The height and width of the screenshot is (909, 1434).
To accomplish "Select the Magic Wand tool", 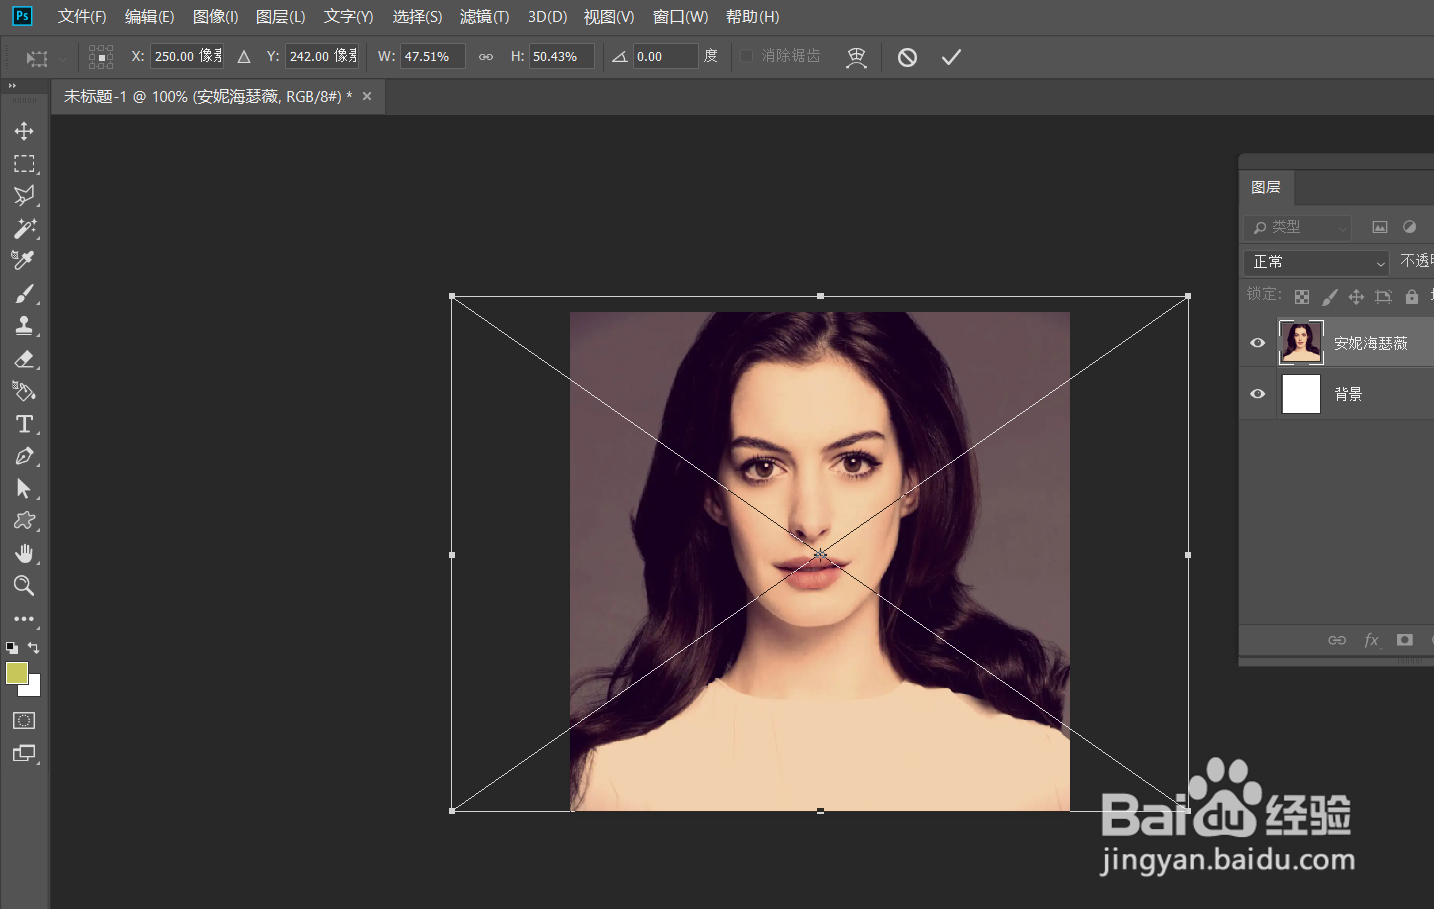I will coord(24,228).
